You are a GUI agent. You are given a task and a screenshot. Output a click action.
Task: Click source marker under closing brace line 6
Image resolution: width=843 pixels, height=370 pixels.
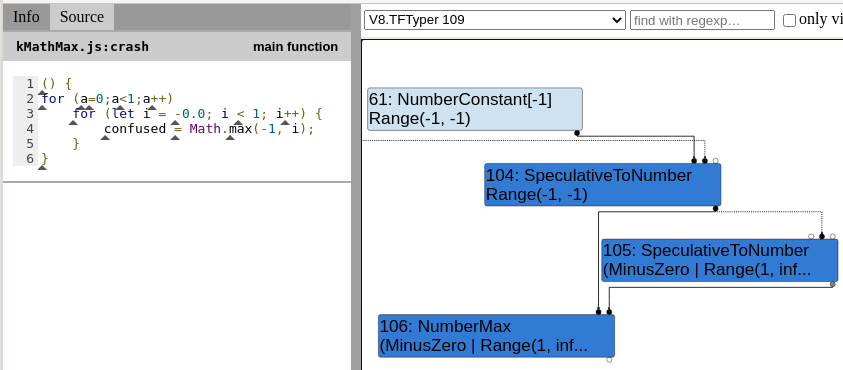click(42, 168)
